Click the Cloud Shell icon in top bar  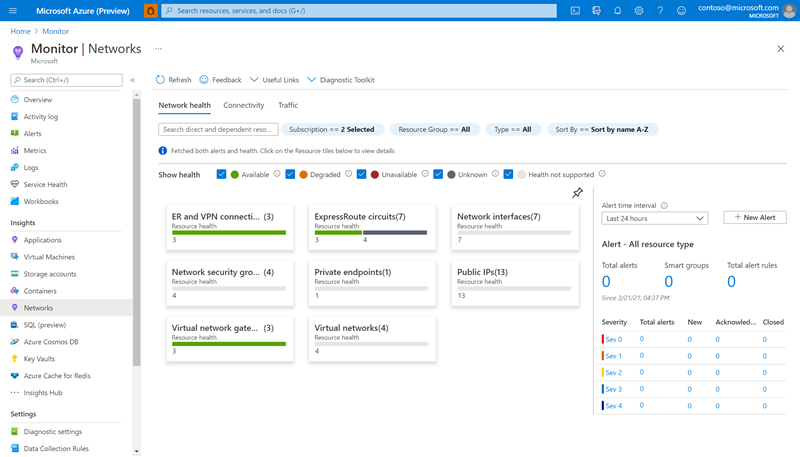coord(575,10)
